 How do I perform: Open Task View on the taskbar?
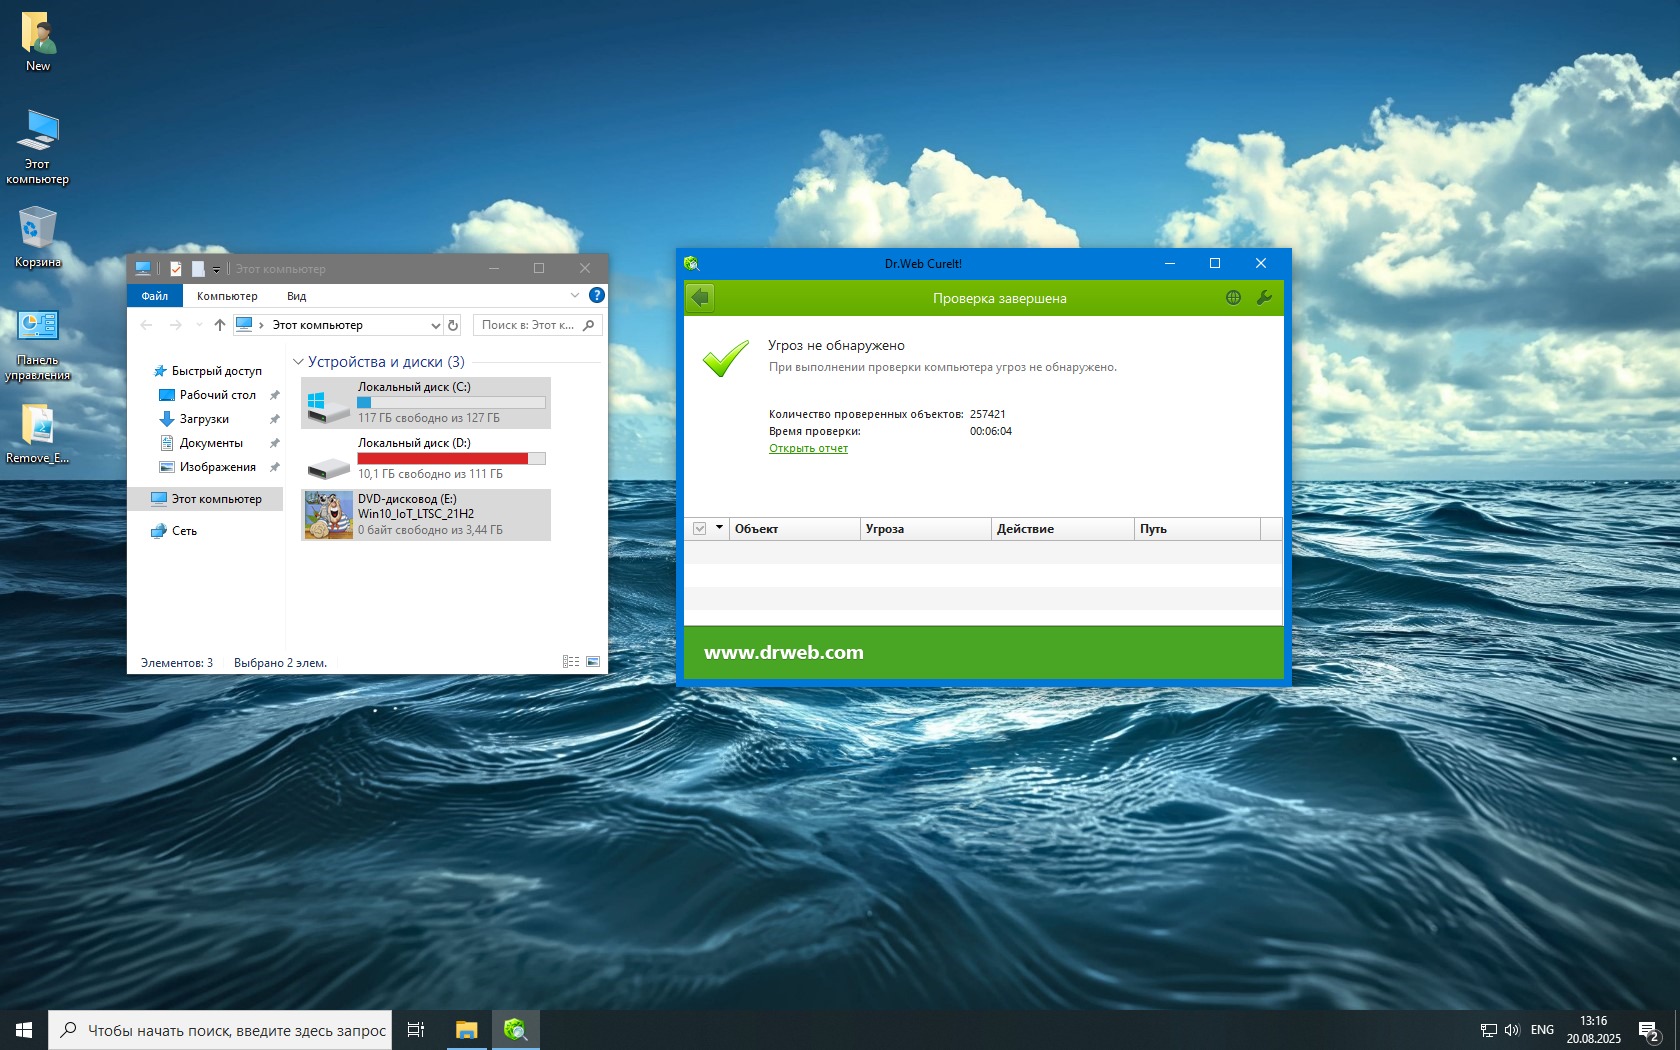coord(416,1030)
